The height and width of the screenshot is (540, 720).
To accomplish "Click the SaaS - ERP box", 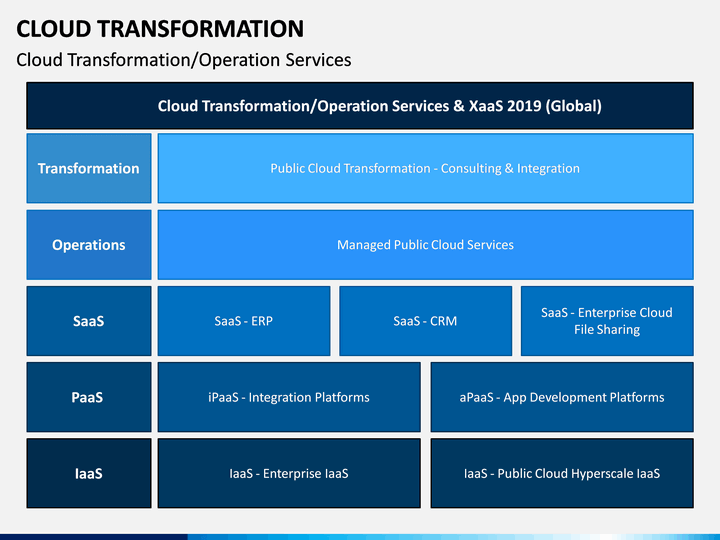I will point(244,321).
